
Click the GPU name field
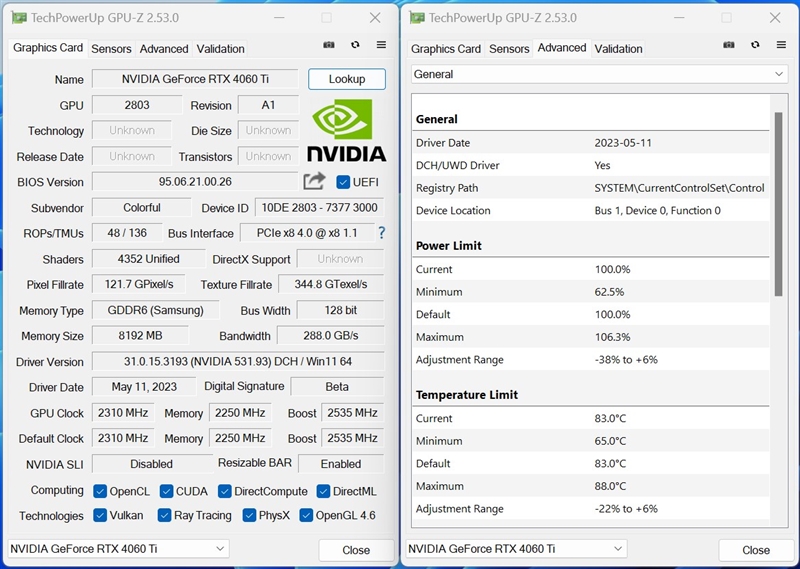(195, 79)
